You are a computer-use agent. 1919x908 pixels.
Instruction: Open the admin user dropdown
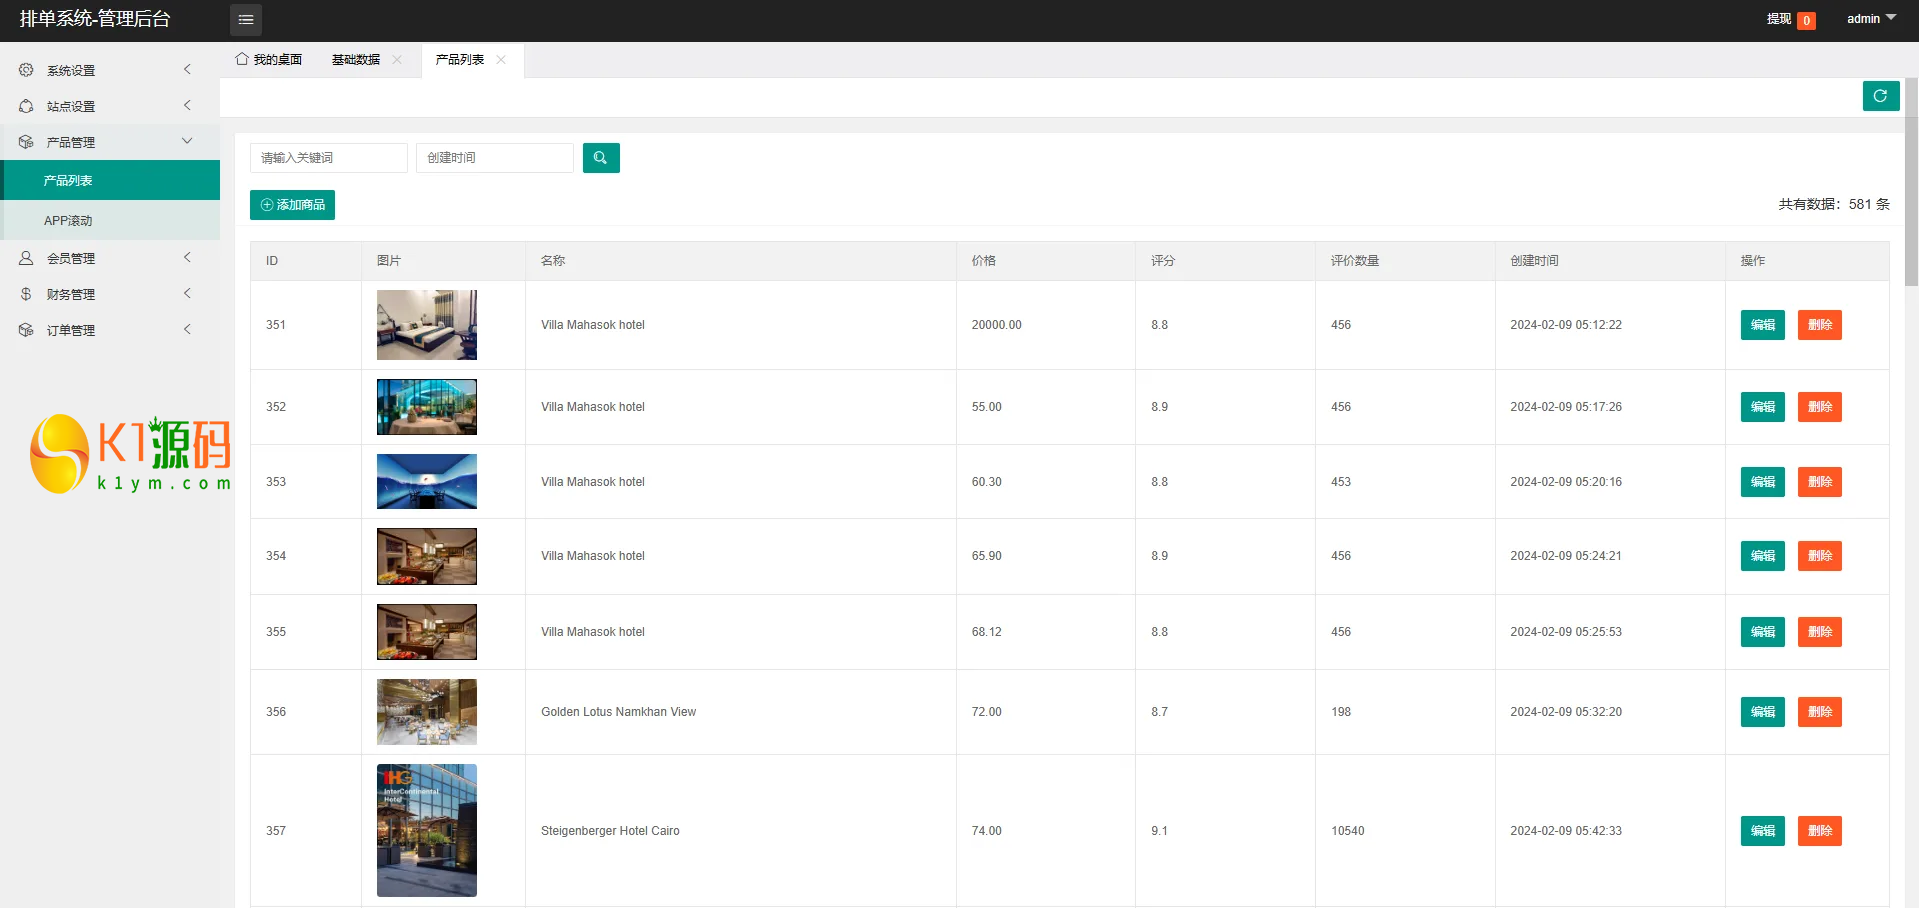1870,19
